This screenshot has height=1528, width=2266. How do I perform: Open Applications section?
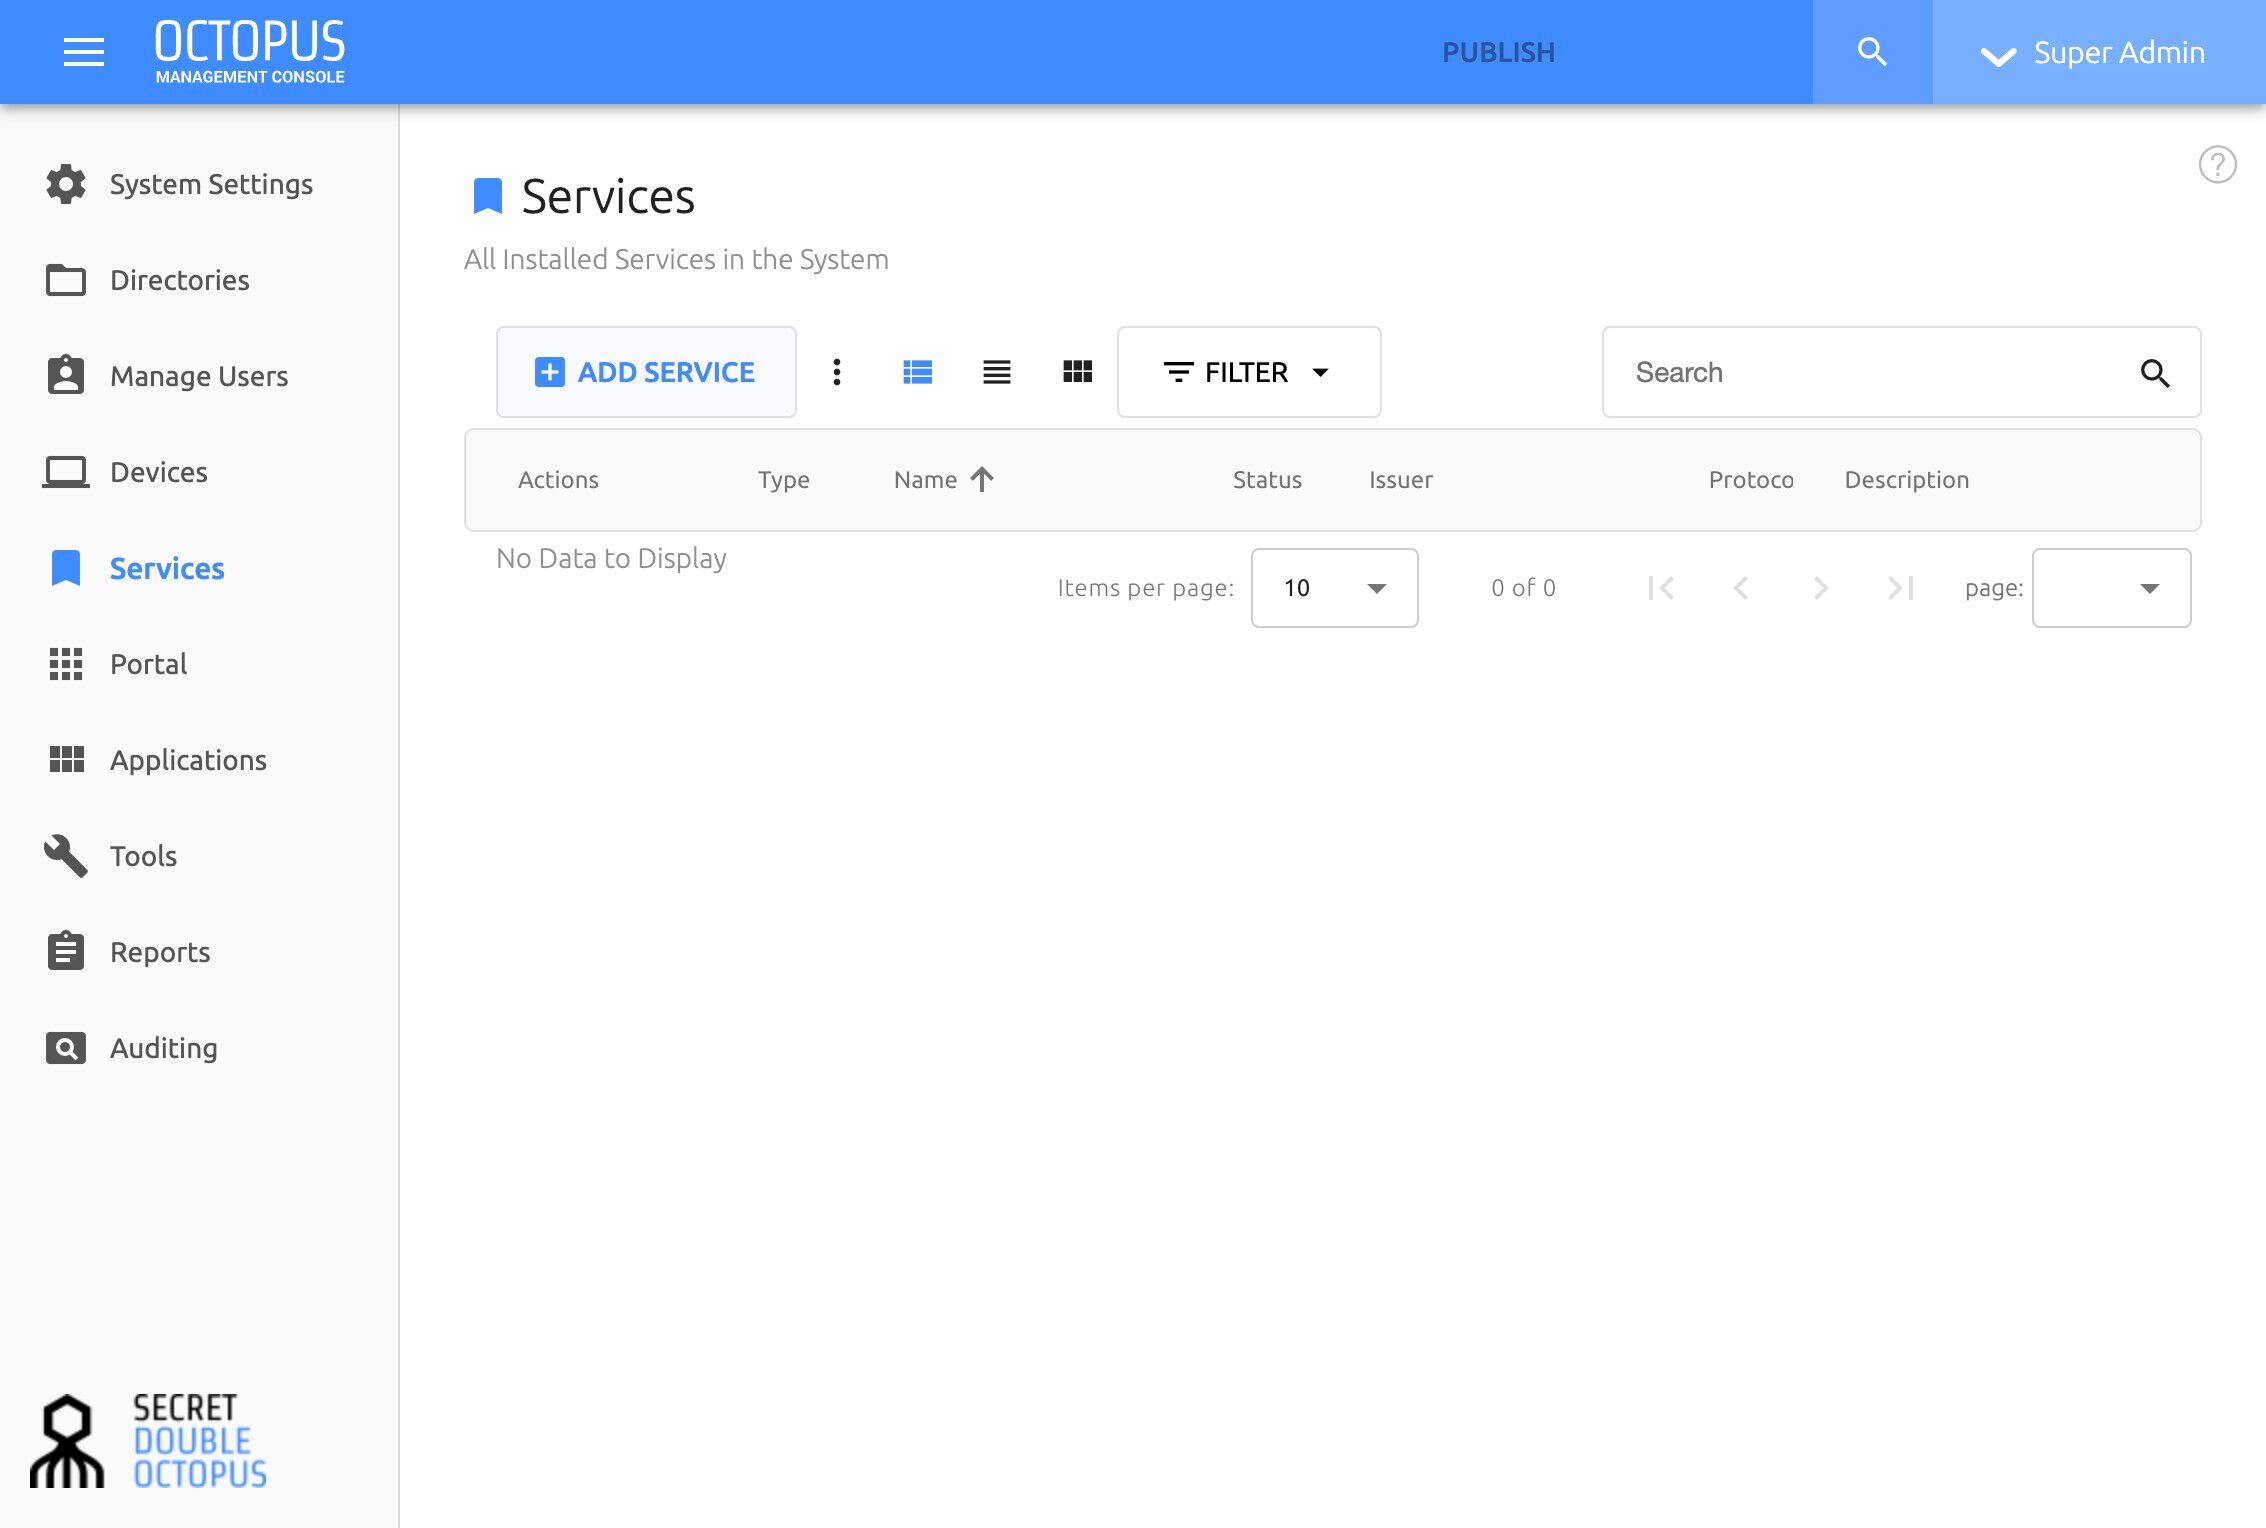(x=188, y=760)
